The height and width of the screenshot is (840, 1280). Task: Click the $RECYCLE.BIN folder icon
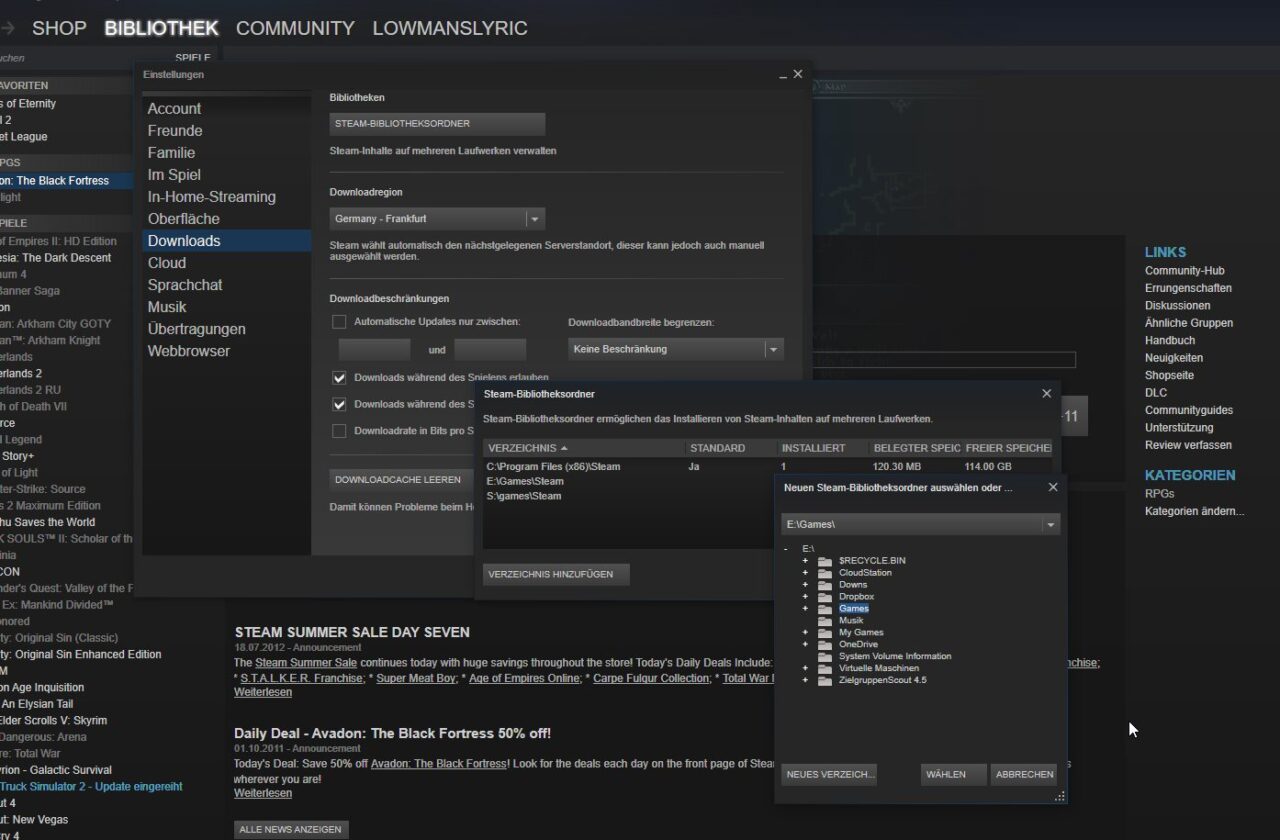(824, 561)
